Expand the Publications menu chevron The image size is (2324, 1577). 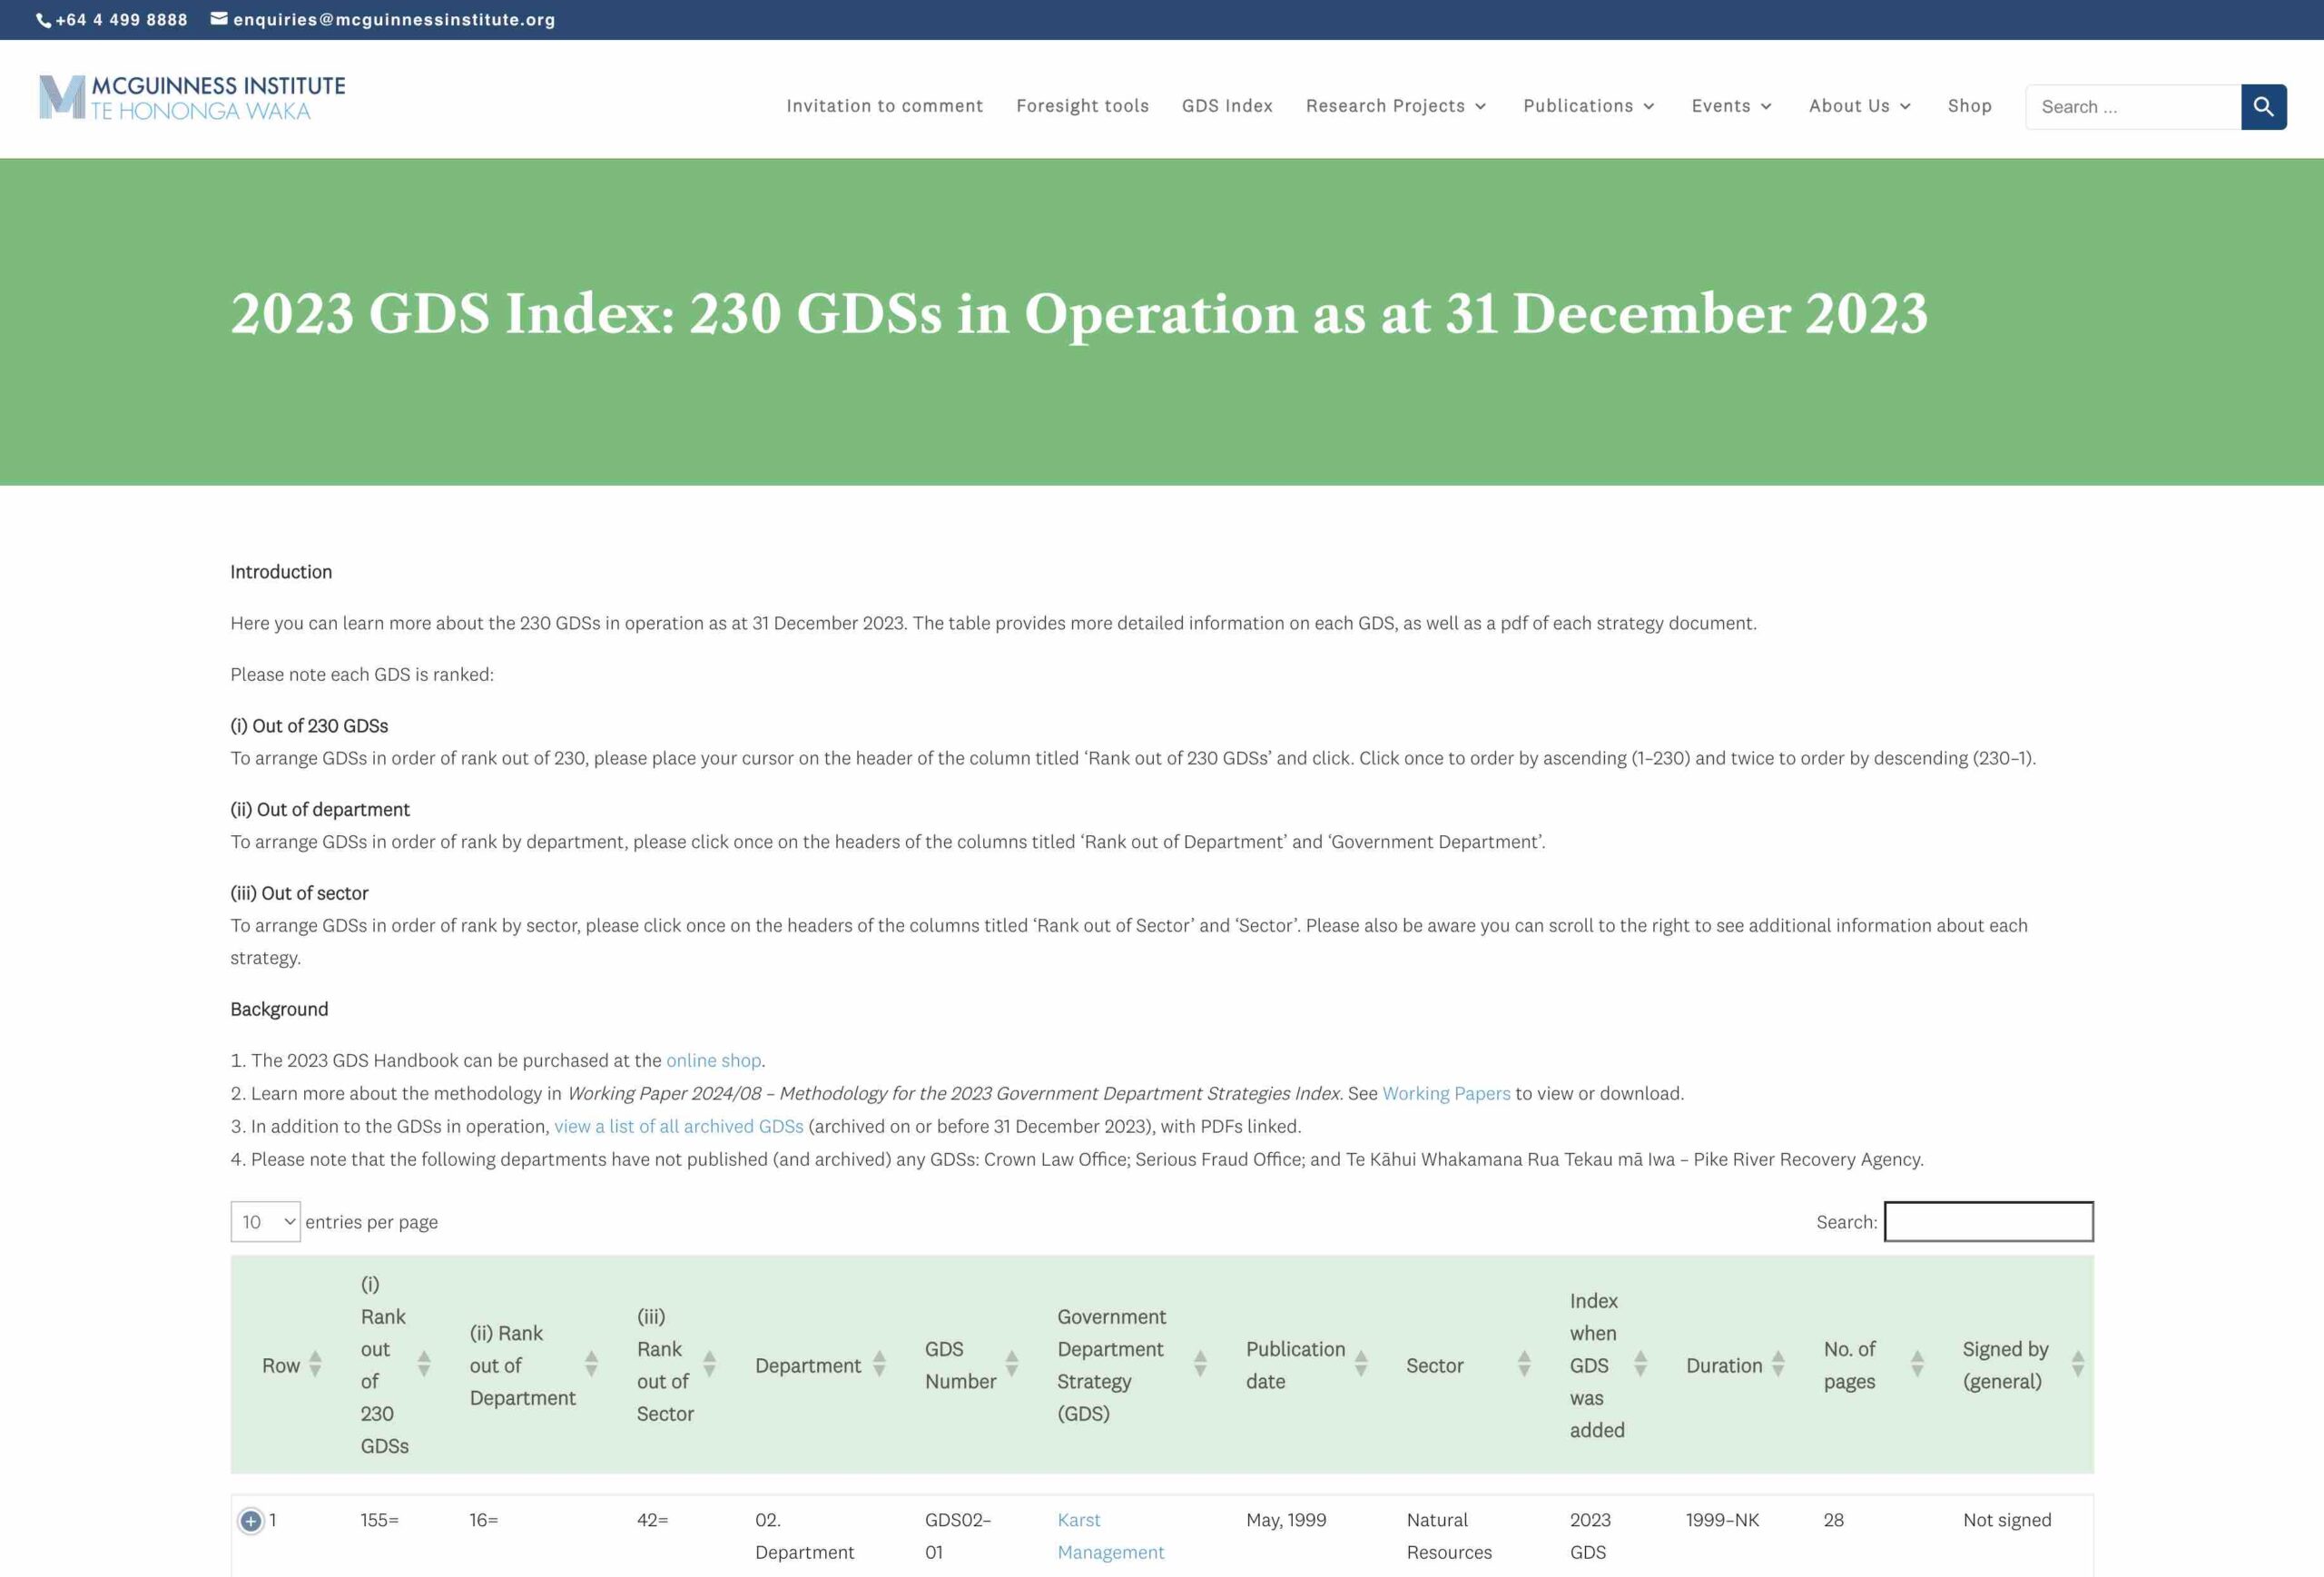click(1650, 106)
